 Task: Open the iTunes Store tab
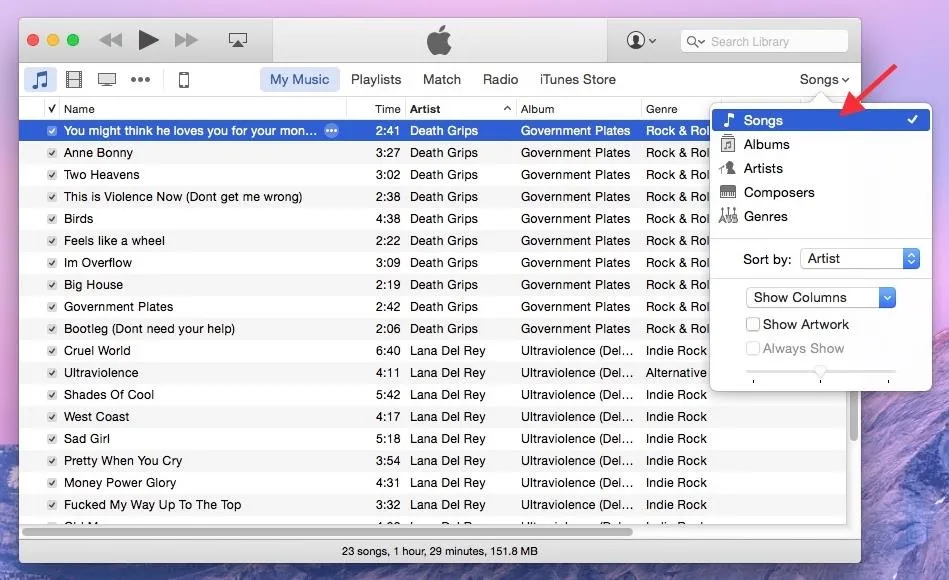[x=577, y=79]
